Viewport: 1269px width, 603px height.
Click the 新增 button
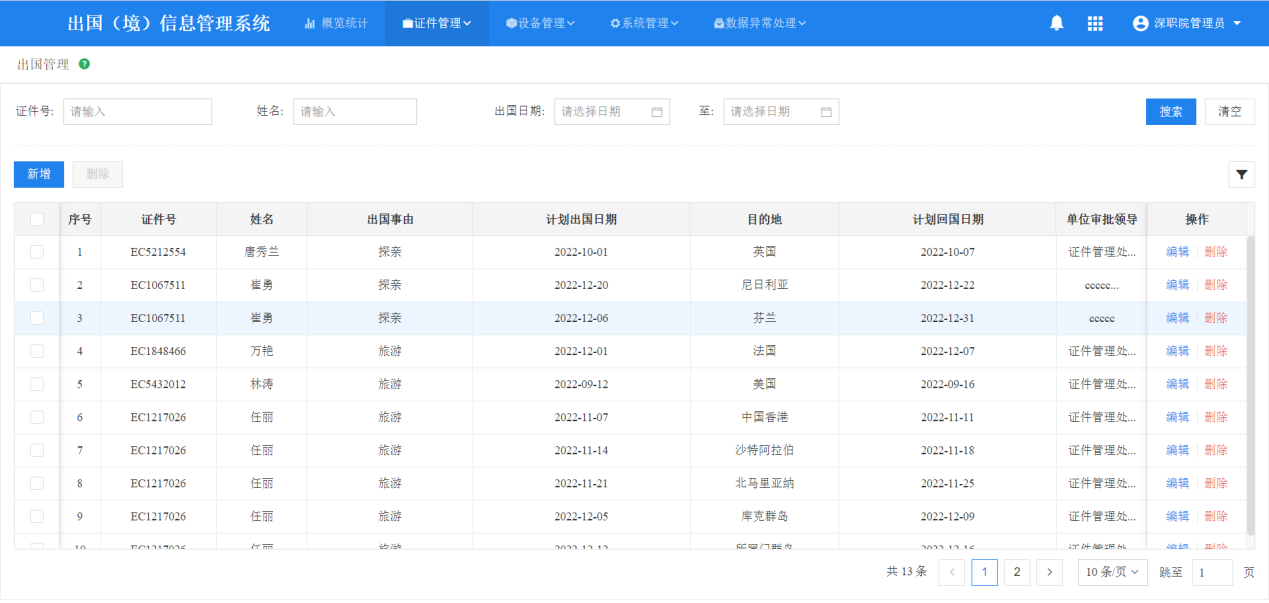(39, 174)
